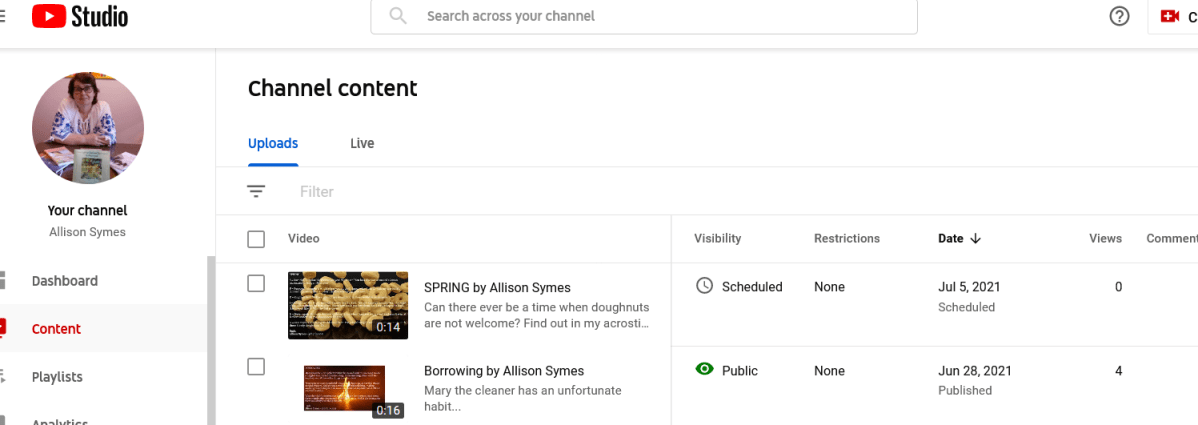Open the Help question mark icon
This screenshot has width=1198, height=425.
[x=1120, y=17]
